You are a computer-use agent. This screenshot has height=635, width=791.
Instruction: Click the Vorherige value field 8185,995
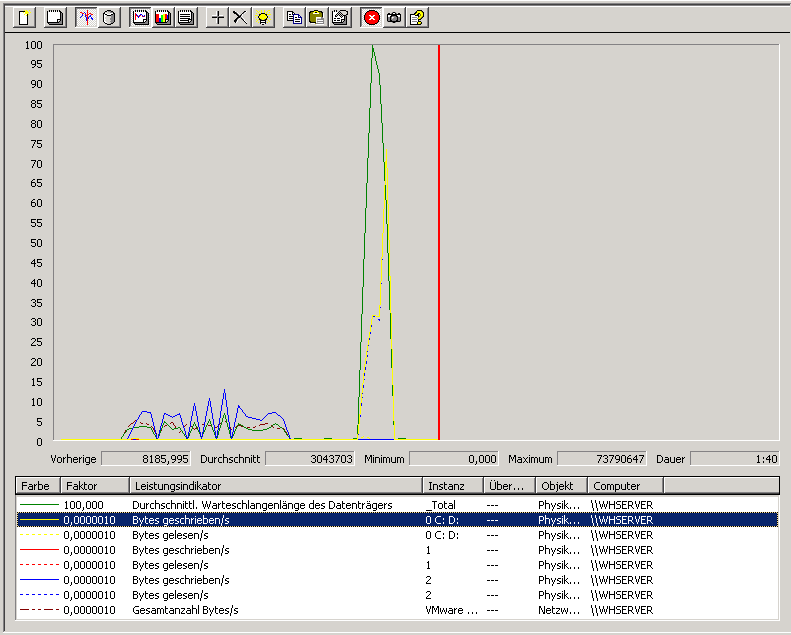pyautogui.click(x=146, y=459)
